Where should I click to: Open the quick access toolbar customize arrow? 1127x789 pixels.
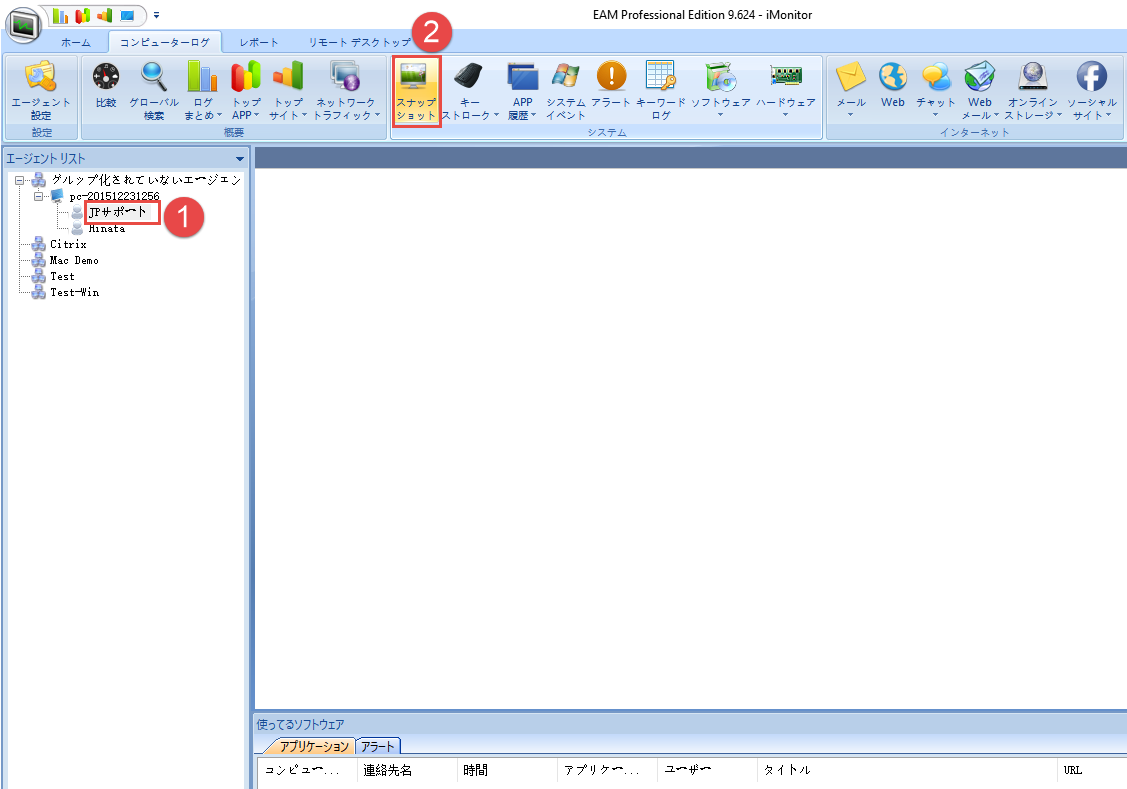(x=157, y=15)
